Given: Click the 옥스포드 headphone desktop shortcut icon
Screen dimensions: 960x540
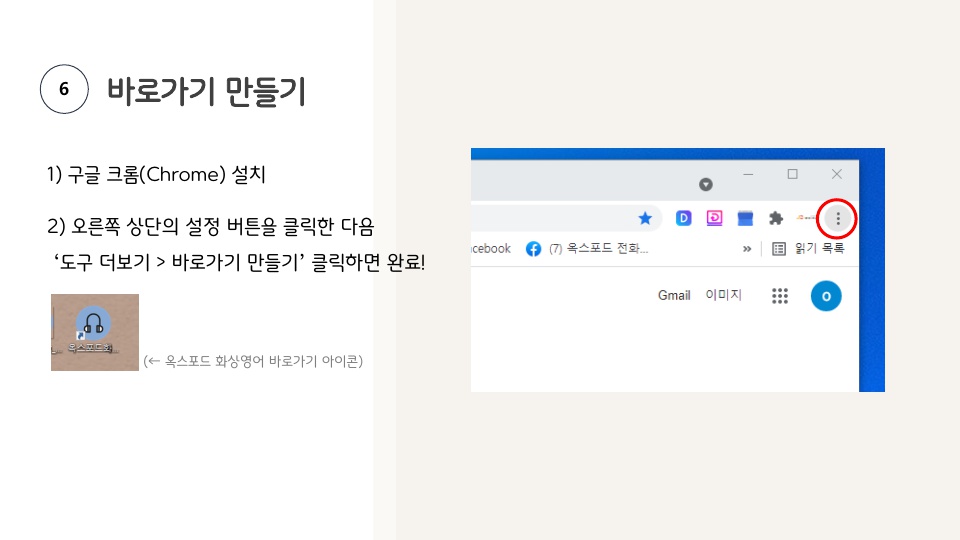Looking at the screenshot, I should tap(92, 327).
